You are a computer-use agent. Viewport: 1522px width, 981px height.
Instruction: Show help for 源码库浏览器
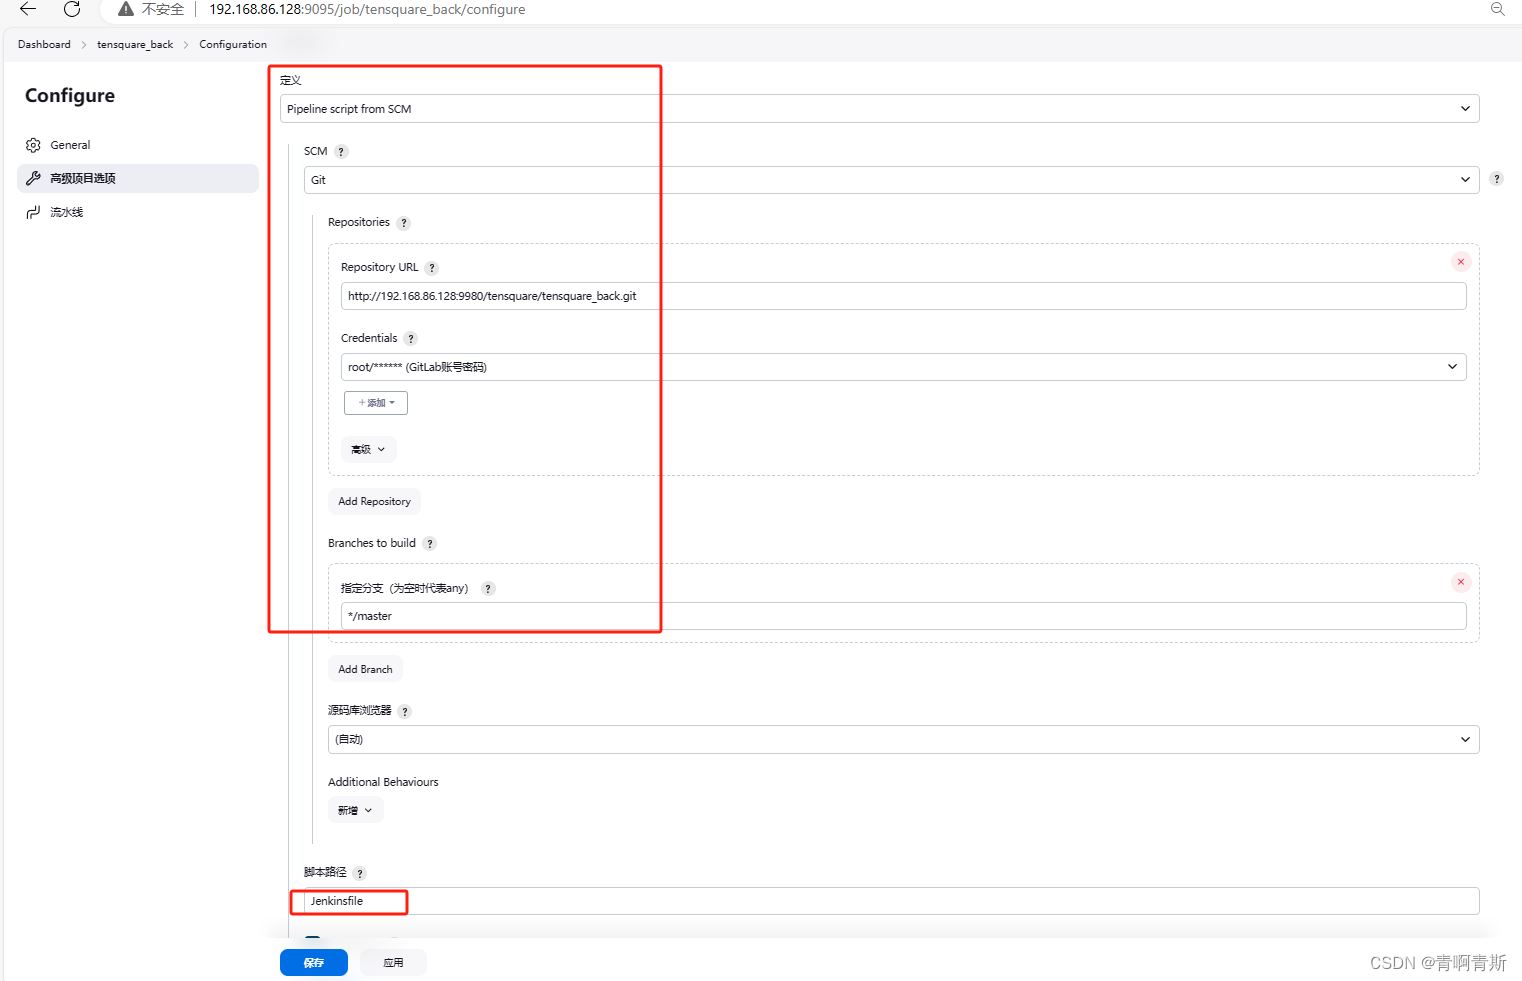[405, 712]
